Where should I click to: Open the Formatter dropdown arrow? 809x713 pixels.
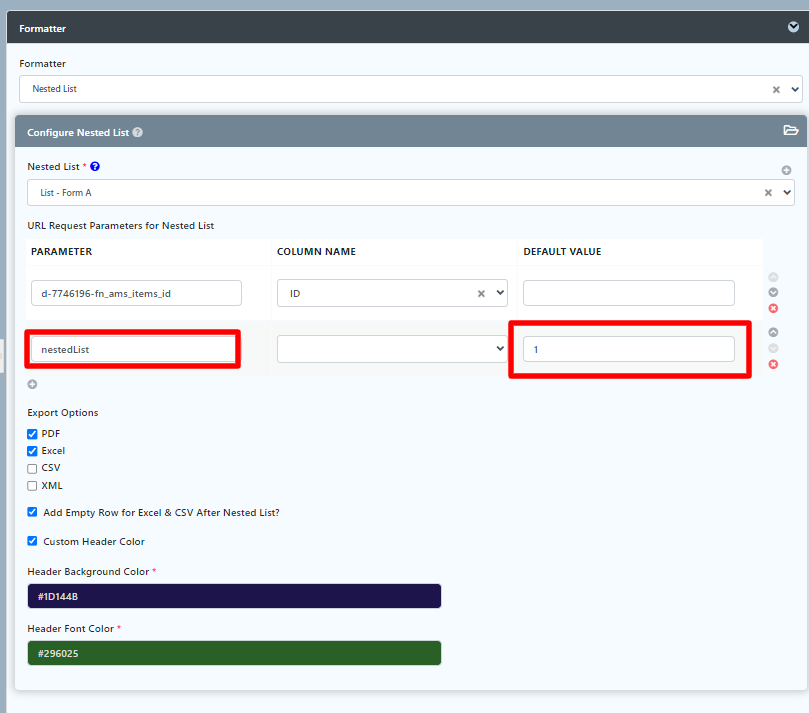point(795,89)
